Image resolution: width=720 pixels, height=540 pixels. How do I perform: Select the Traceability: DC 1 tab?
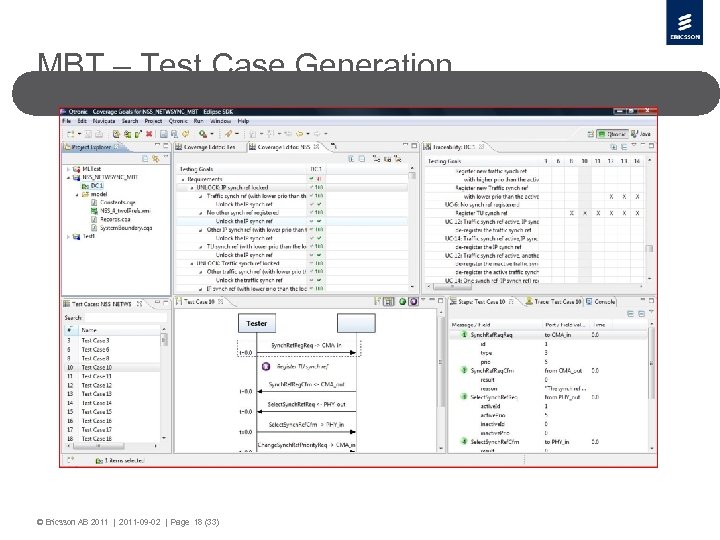coord(454,147)
